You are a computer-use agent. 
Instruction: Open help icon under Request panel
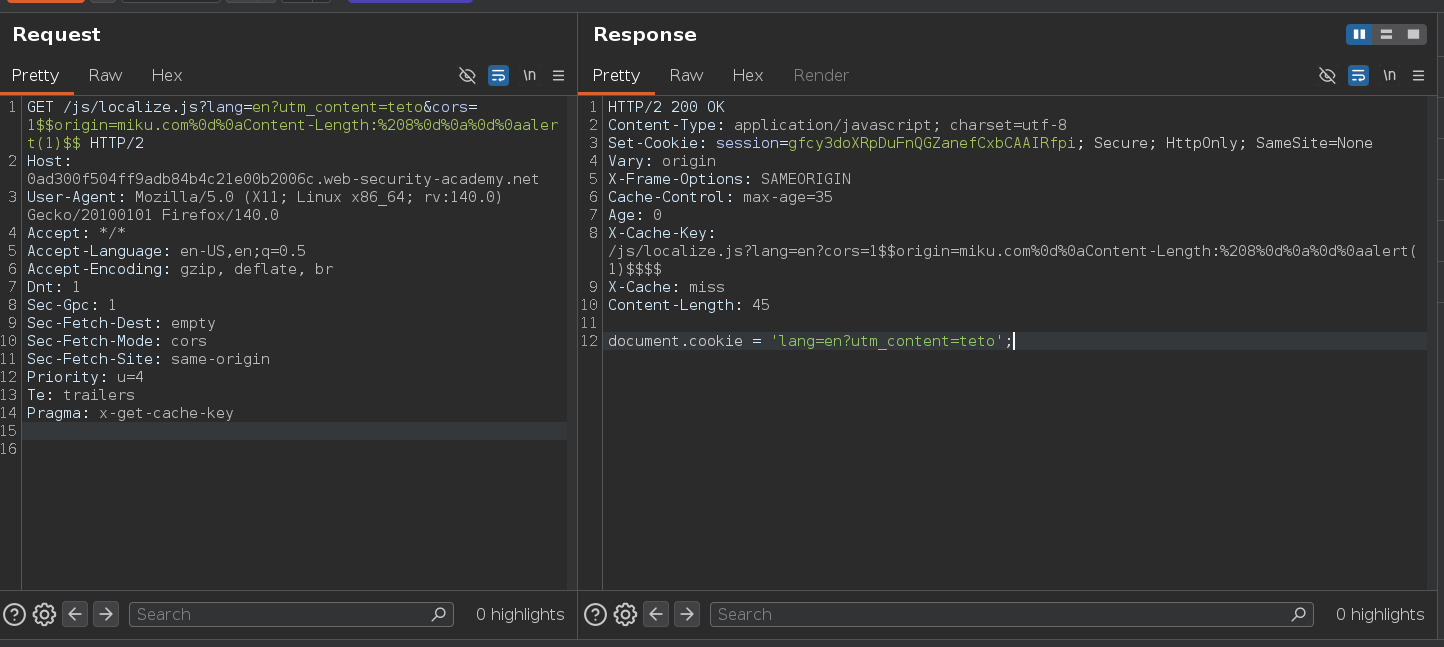point(14,614)
